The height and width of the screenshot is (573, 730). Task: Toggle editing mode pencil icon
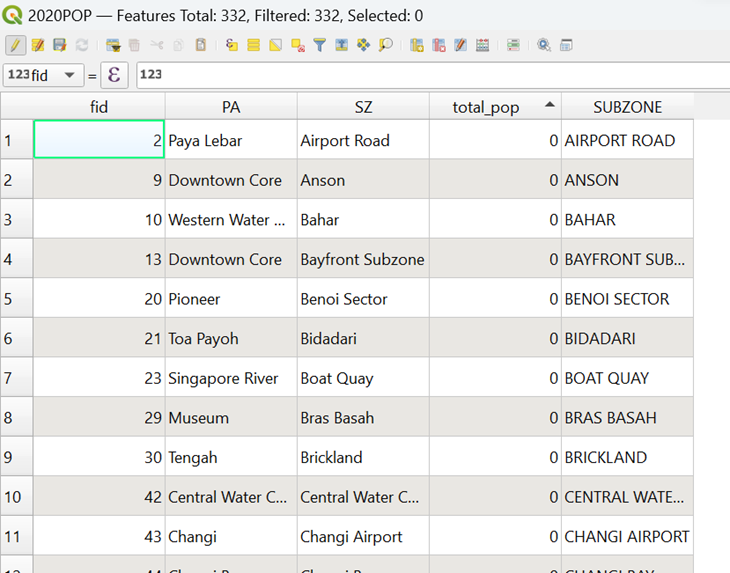click(x=16, y=45)
